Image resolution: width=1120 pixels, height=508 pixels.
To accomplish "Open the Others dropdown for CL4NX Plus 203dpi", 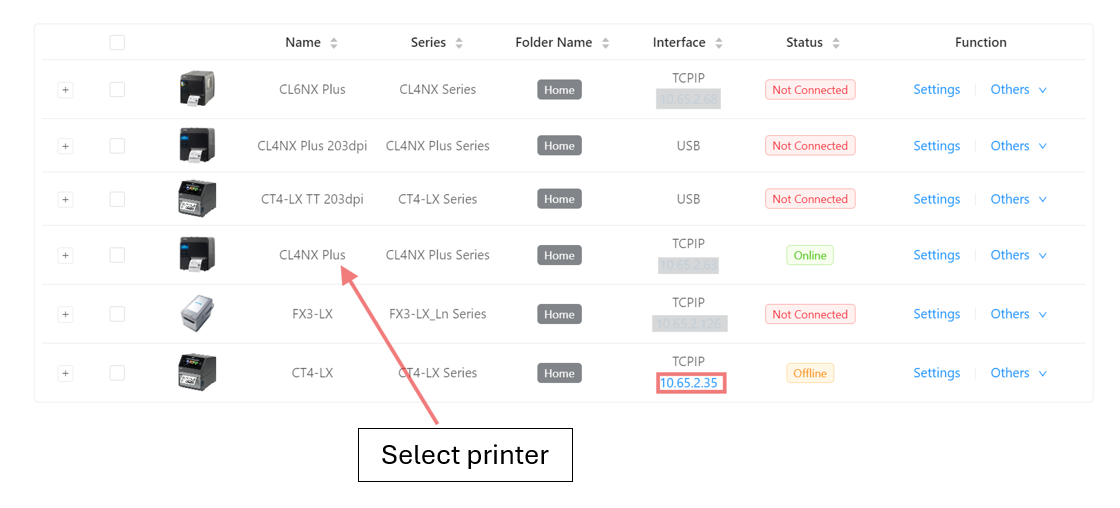I will click(x=1018, y=146).
